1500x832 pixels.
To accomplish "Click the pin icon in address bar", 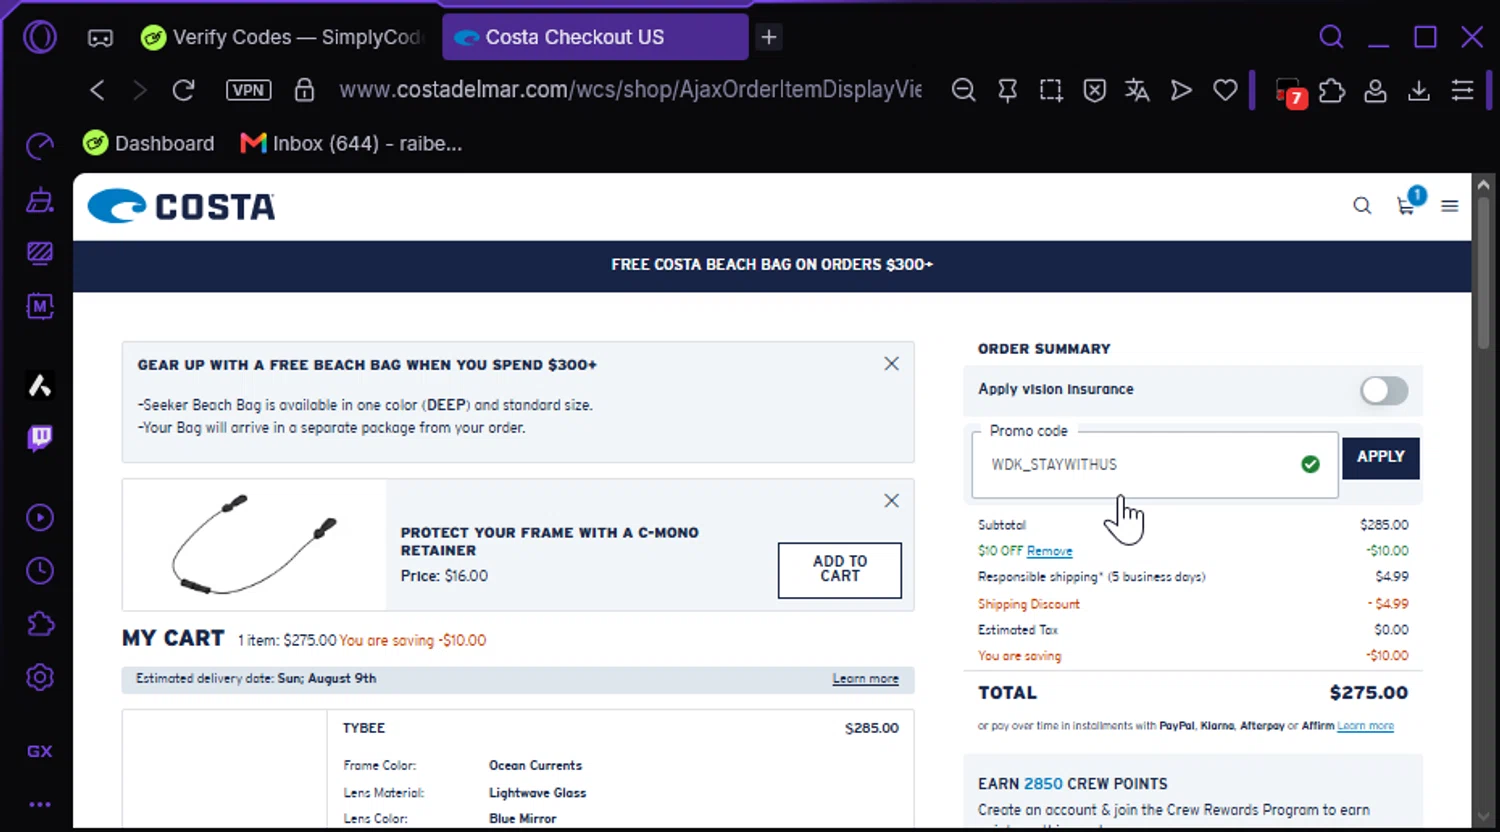I will pyautogui.click(x=1008, y=90).
